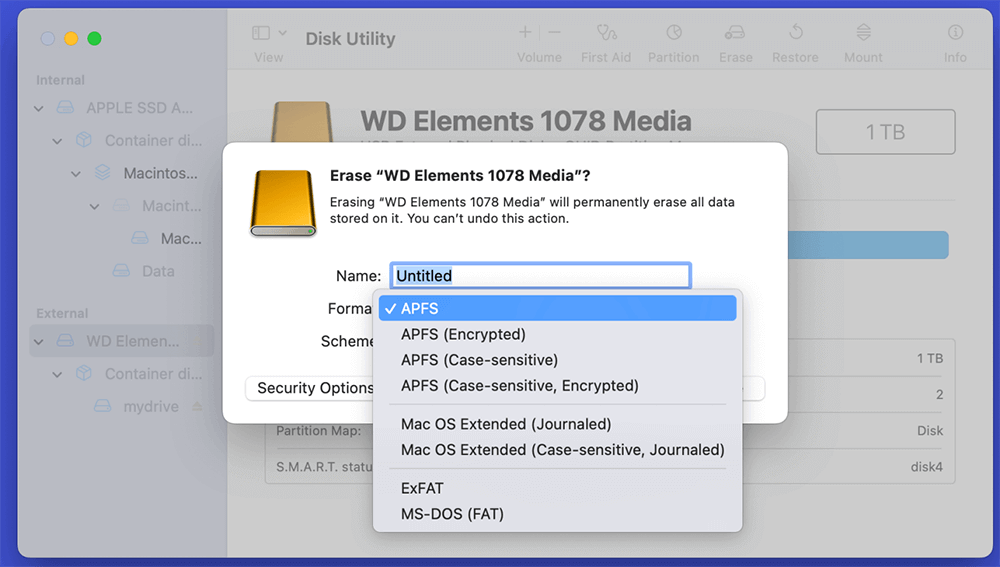Choose APFS (Case-sensitive) format
Image resolution: width=1000 pixels, height=567 pixels.
coord(557,360)
